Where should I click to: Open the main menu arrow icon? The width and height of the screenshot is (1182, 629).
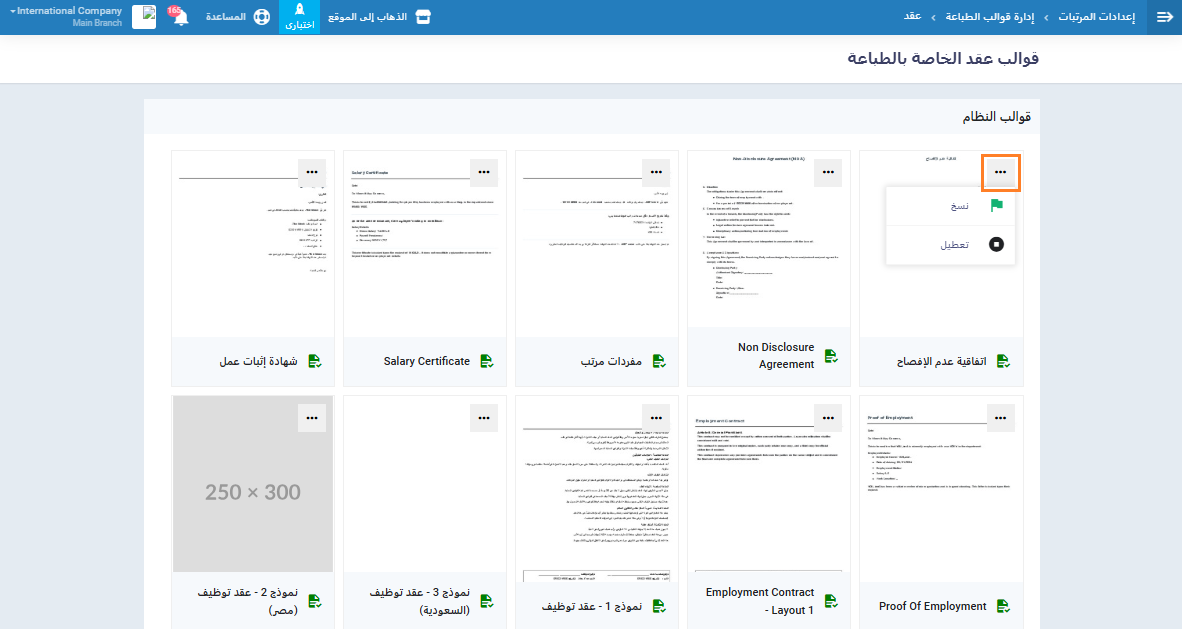[1164, 17]
